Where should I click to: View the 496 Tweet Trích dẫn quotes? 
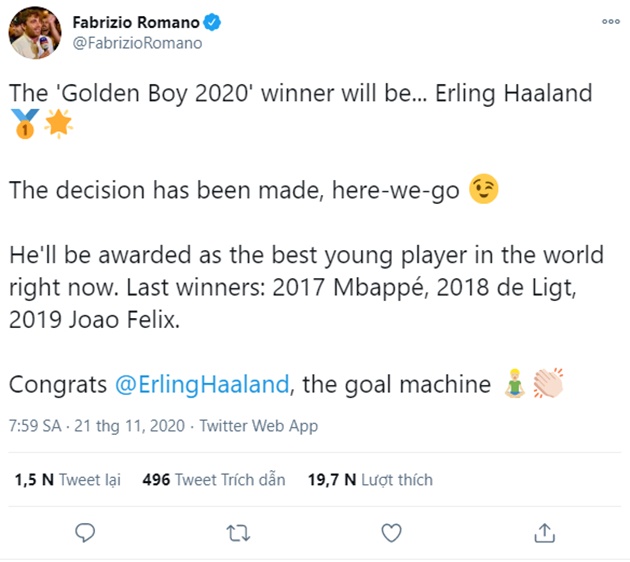pos(214,480)
